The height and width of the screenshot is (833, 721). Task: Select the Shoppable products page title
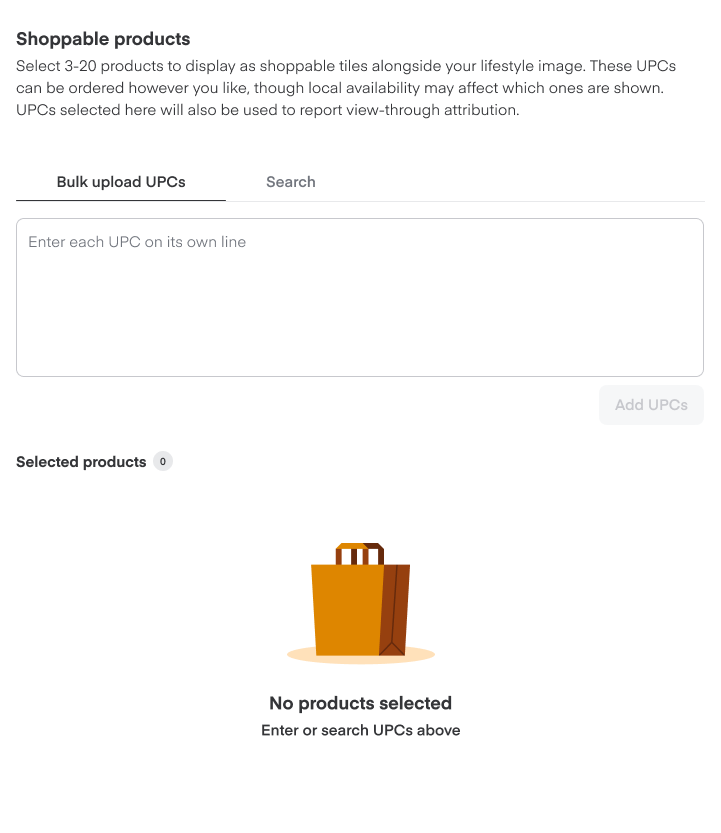click(x=103, y=39)
